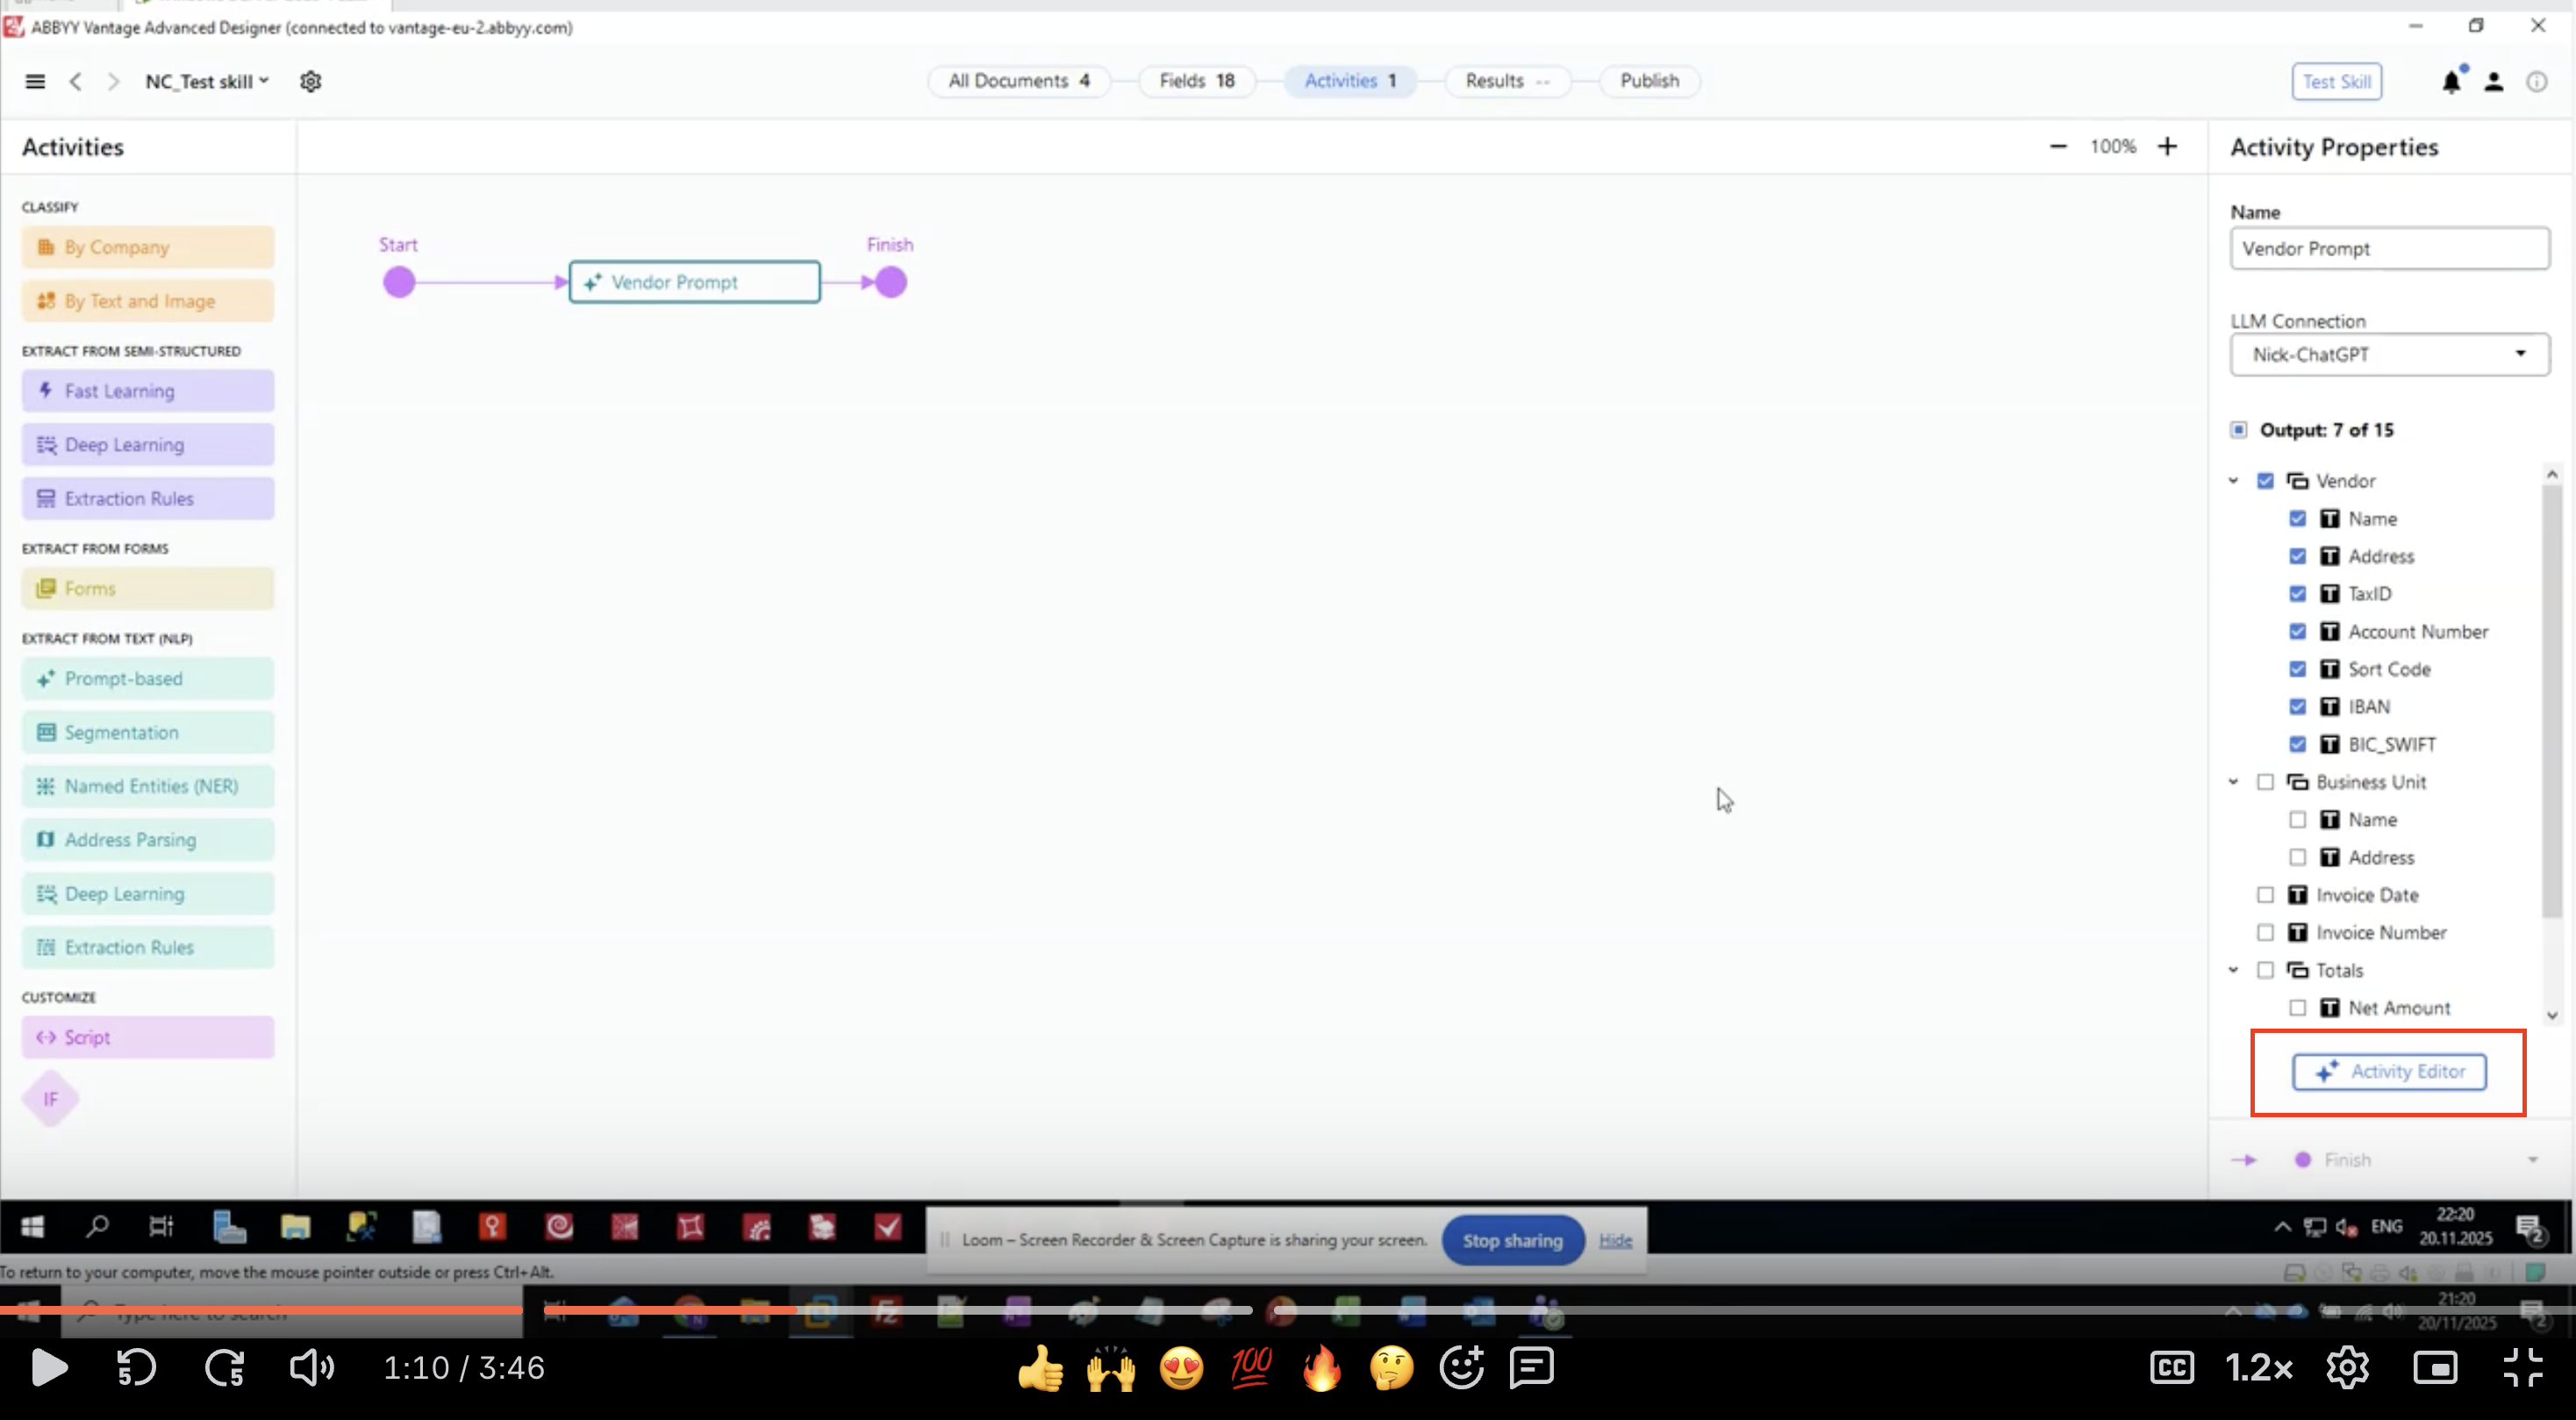Open the hamburger menu icon
Image resolution: width=2576 pixels, height=1420 pixels.
[x=35, y=81]
